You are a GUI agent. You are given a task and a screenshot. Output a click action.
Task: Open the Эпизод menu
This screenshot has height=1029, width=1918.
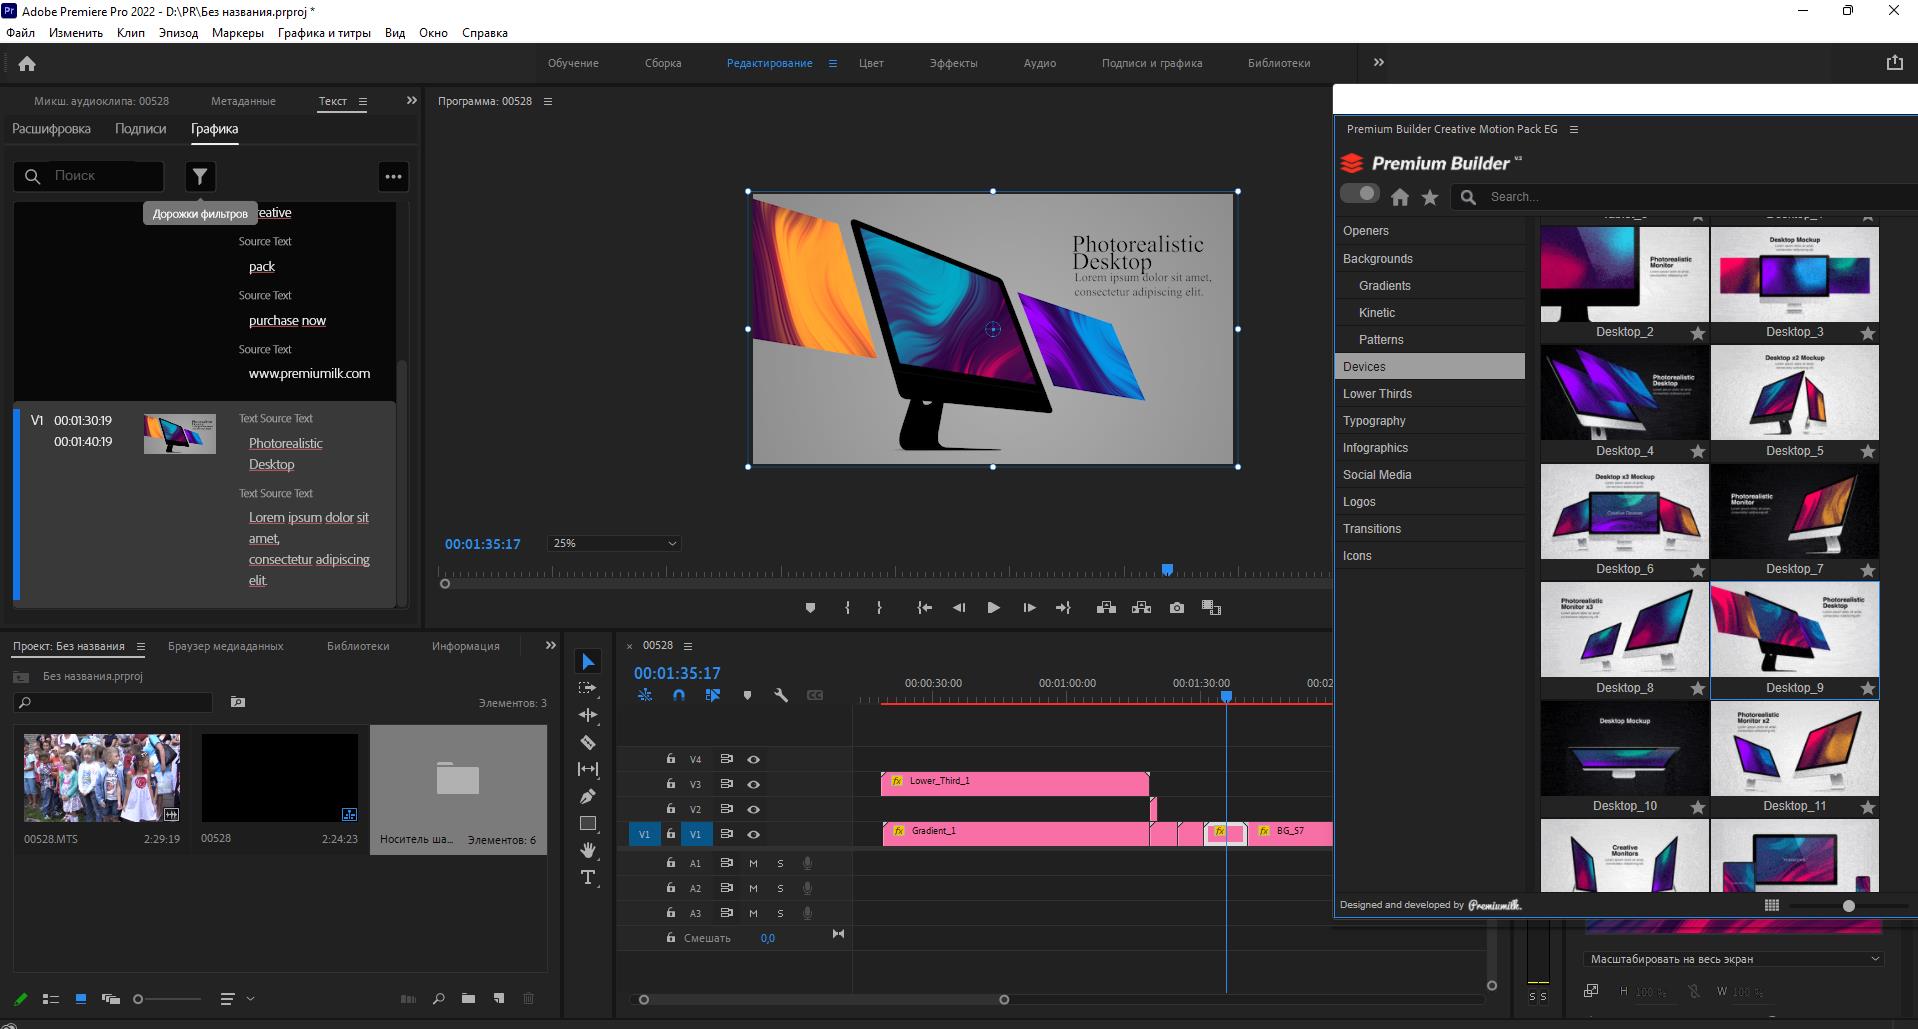(x=178, y=33)
